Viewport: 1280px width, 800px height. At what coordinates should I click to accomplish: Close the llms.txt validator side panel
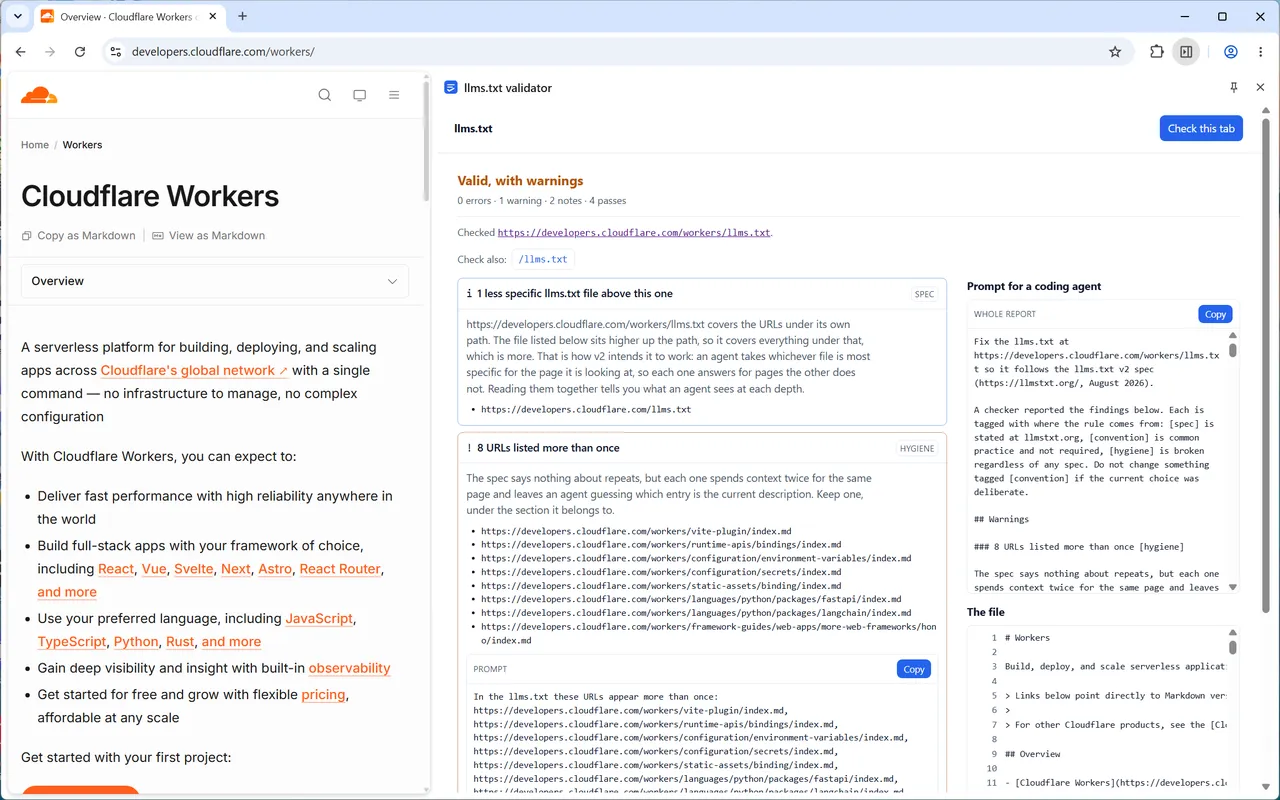(1260, 88)
